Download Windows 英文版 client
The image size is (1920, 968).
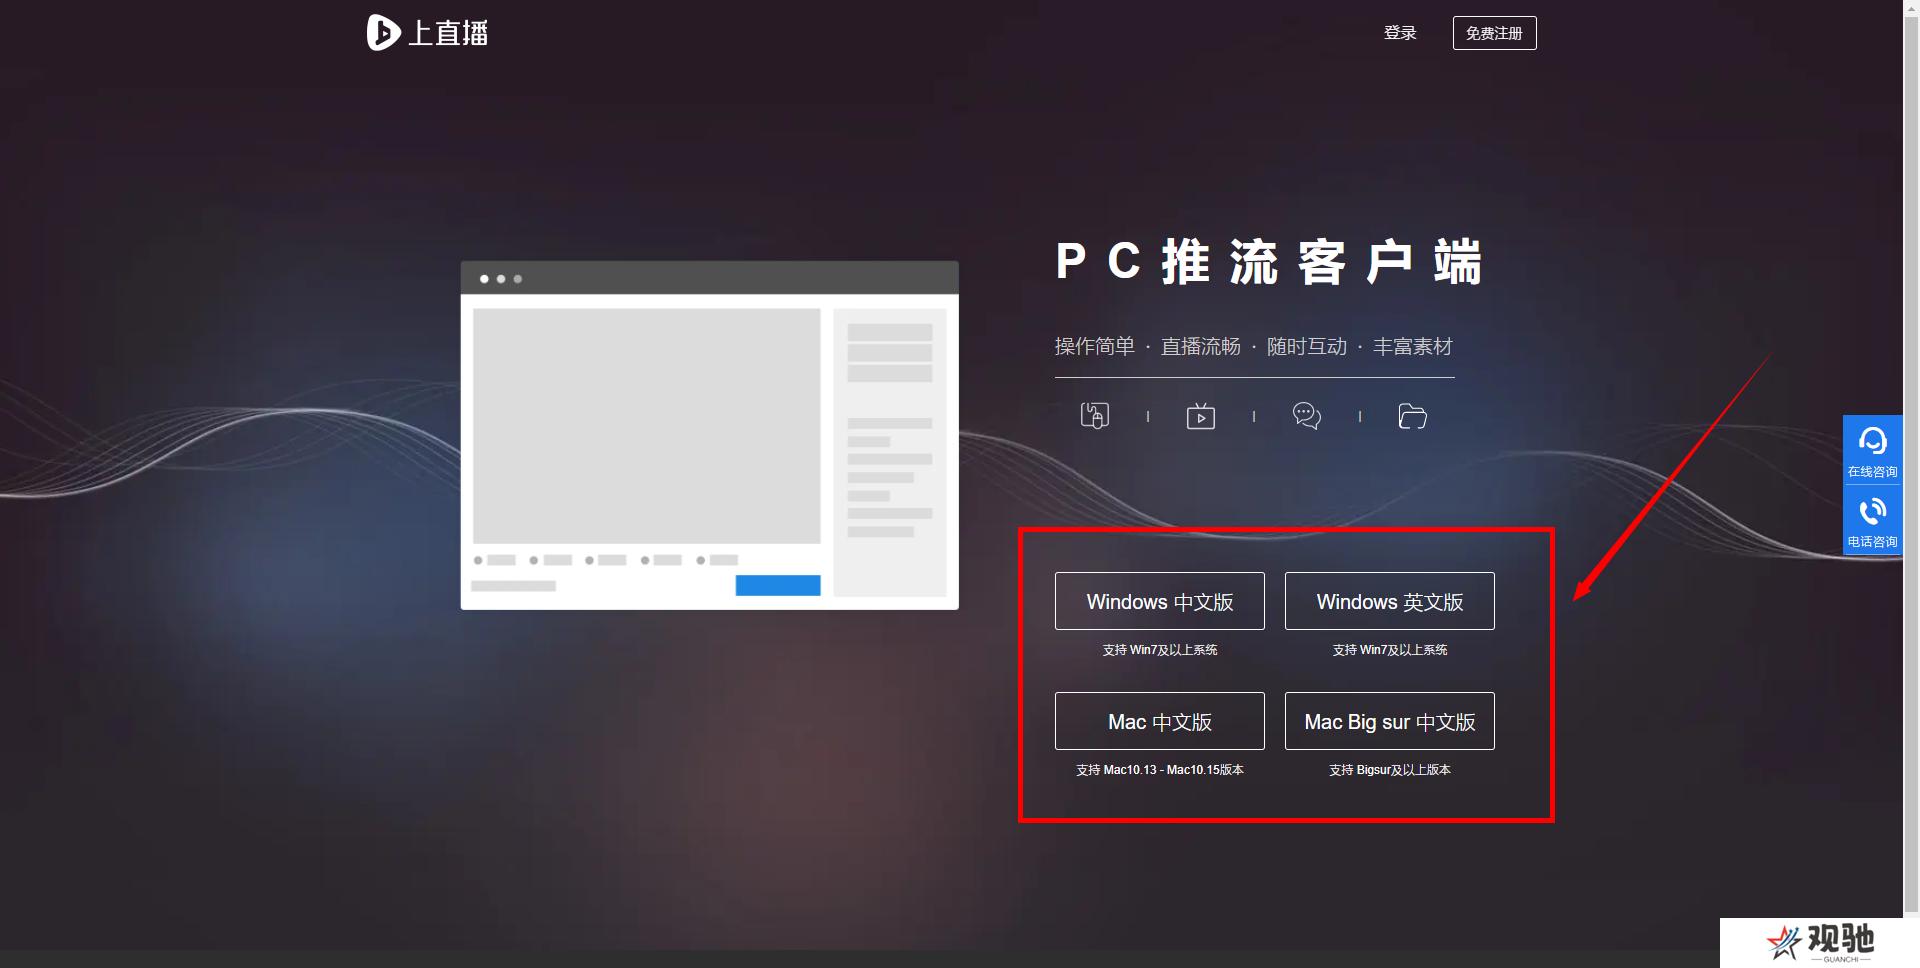(1389, 601)
